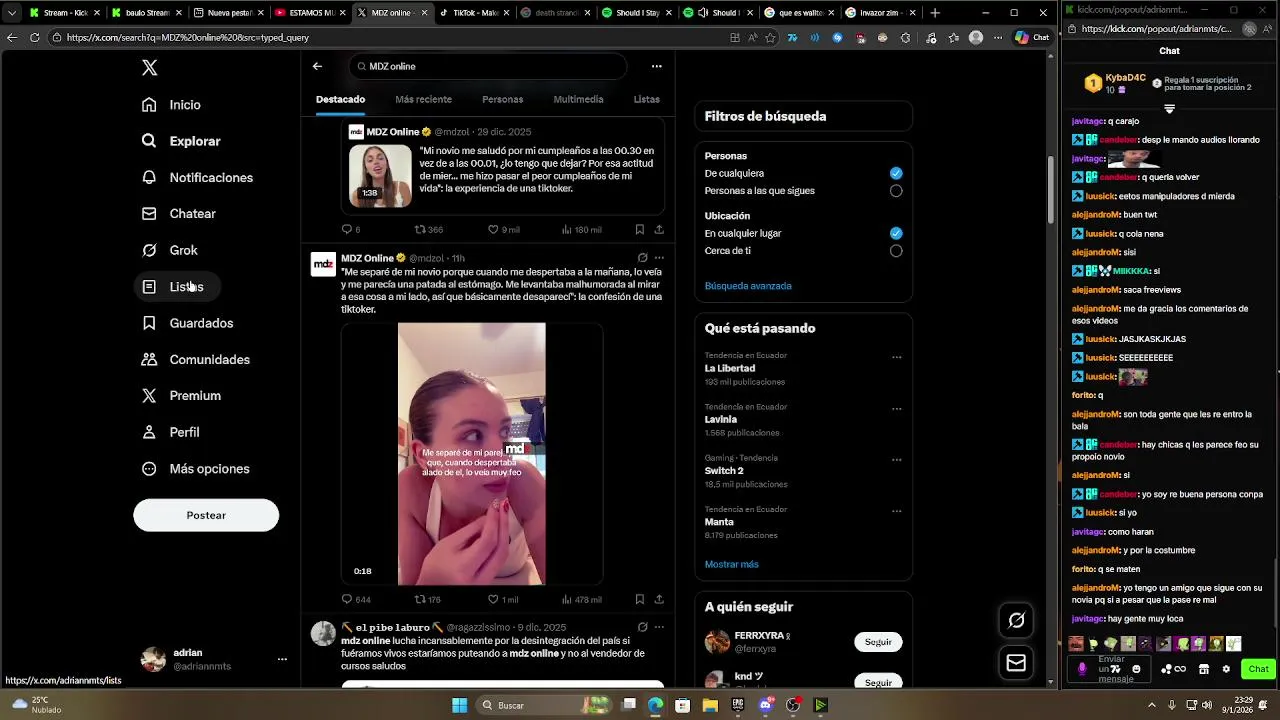Open the floating Grok button
This screenshot has width=1280, height=720.
click(x=1016, y=621)
